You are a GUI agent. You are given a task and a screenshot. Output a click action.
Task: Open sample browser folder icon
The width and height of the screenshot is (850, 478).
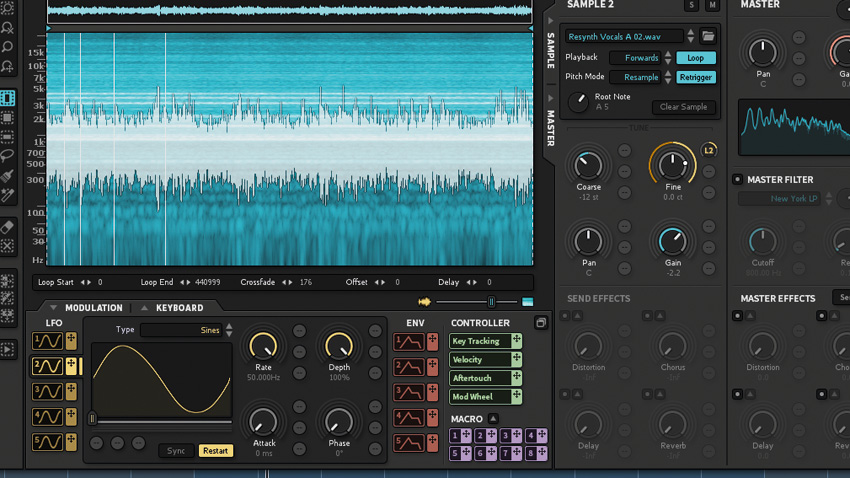pos(708,36)
